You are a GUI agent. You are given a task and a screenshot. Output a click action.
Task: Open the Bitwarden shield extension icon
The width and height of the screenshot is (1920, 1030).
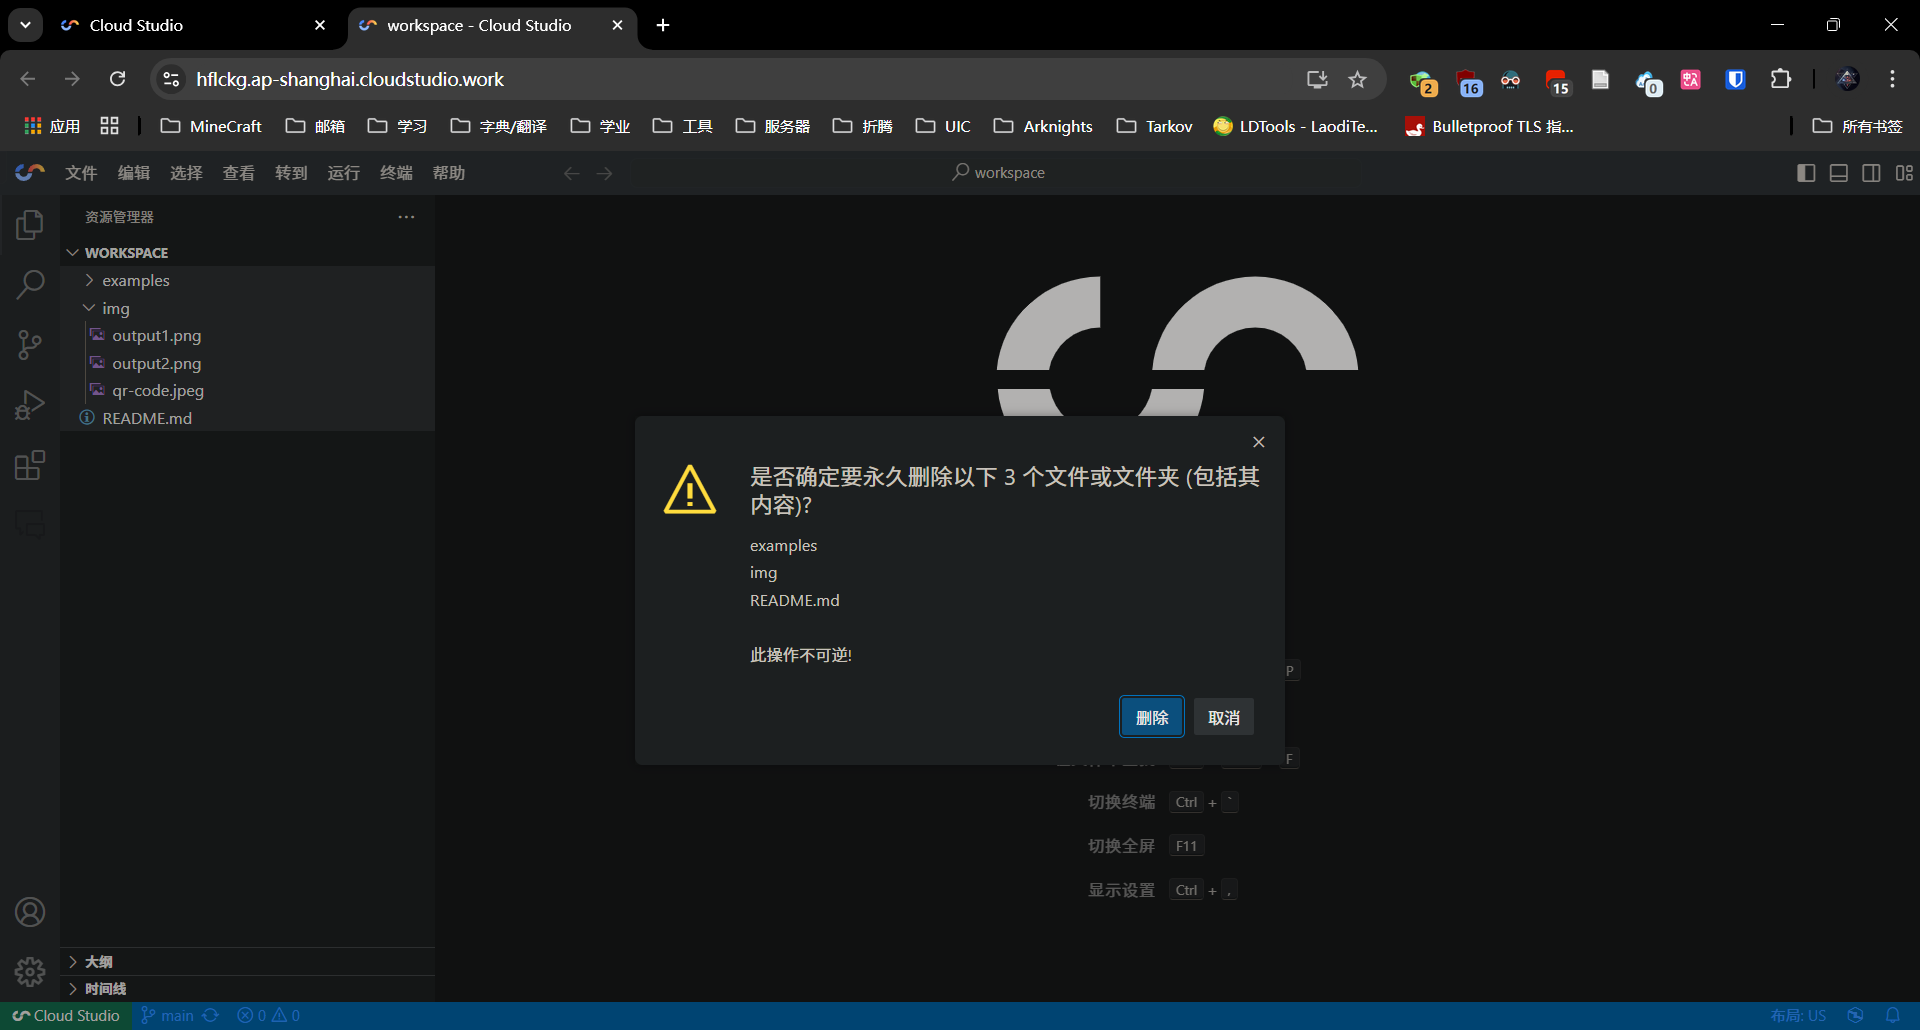click(x=1736, y=79)
